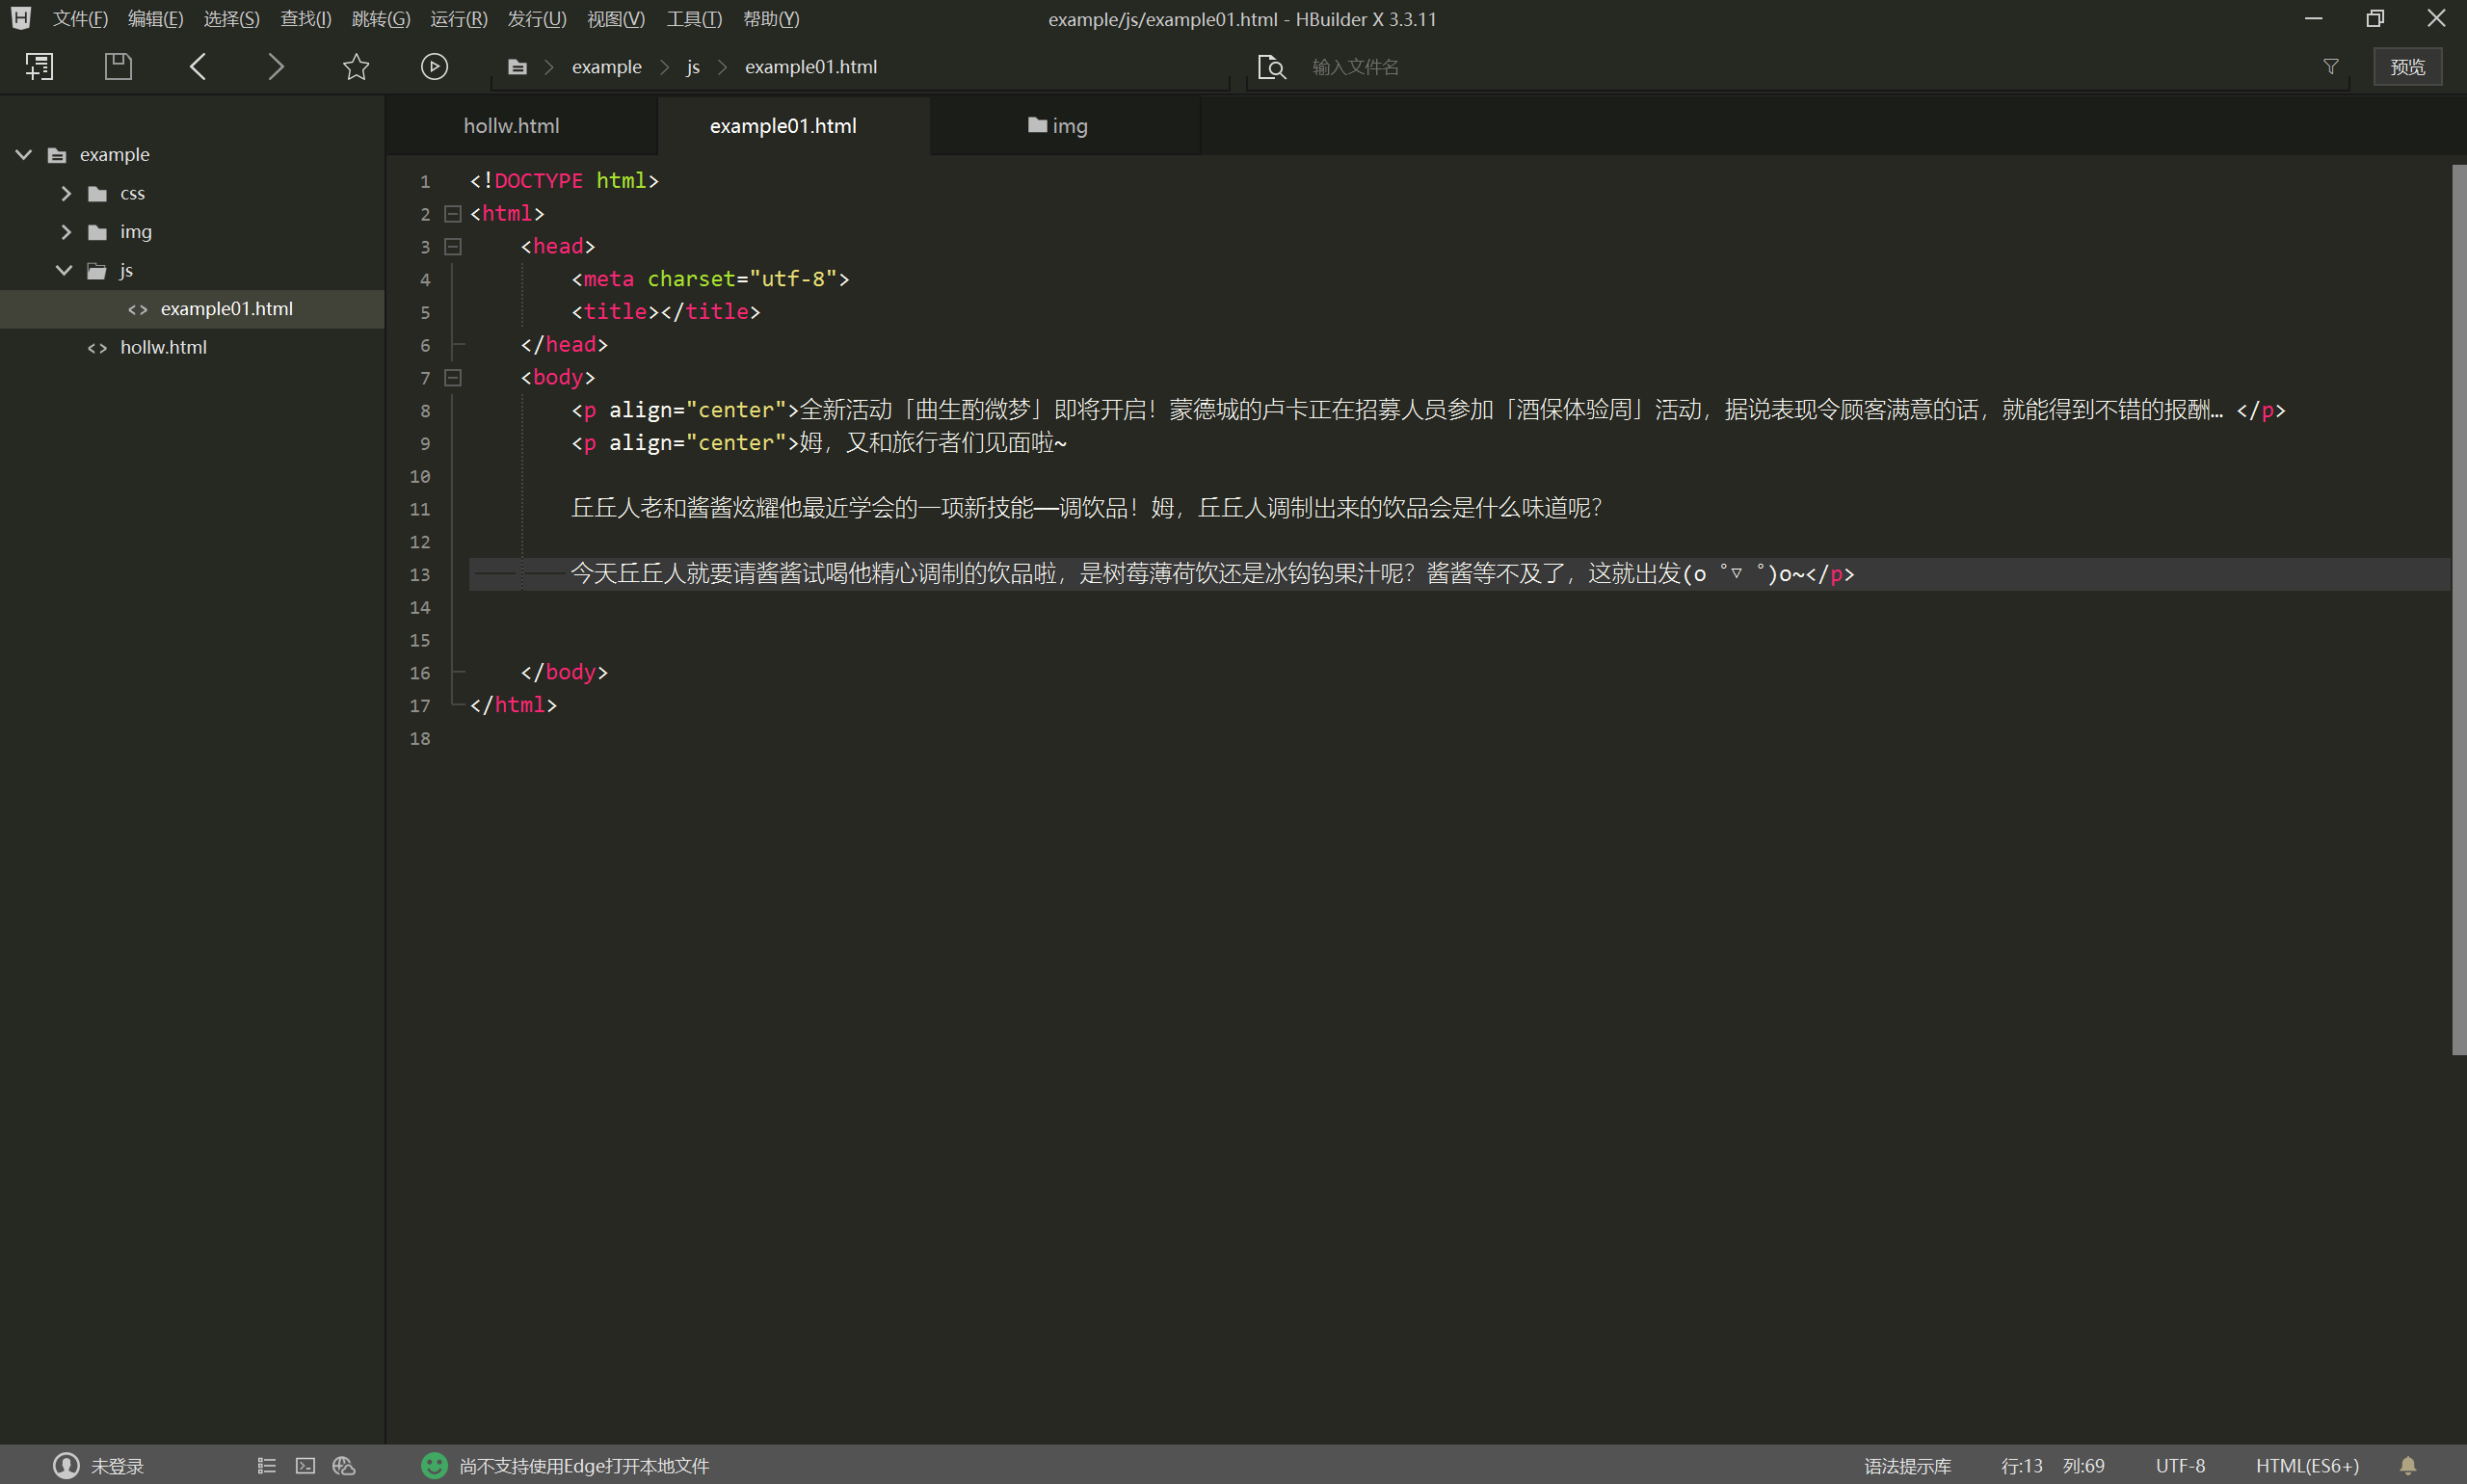Viewport: 2467px width, 1484px height.
Task: Click the breadcrumb project folder icon
Action: [x=517, y=67]
